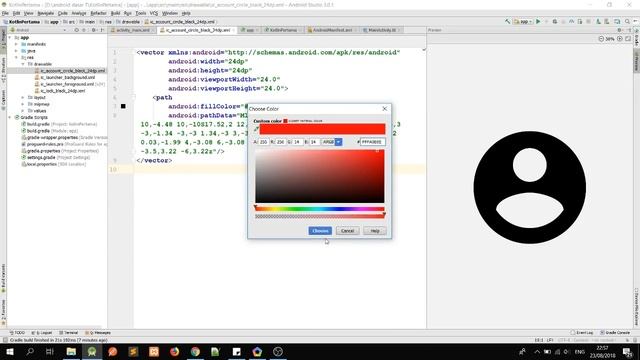The height and width of the screenshot is (360, 640).
Task: Switch to the MainActivity.kt editor tab
Action: pos(382,30)
